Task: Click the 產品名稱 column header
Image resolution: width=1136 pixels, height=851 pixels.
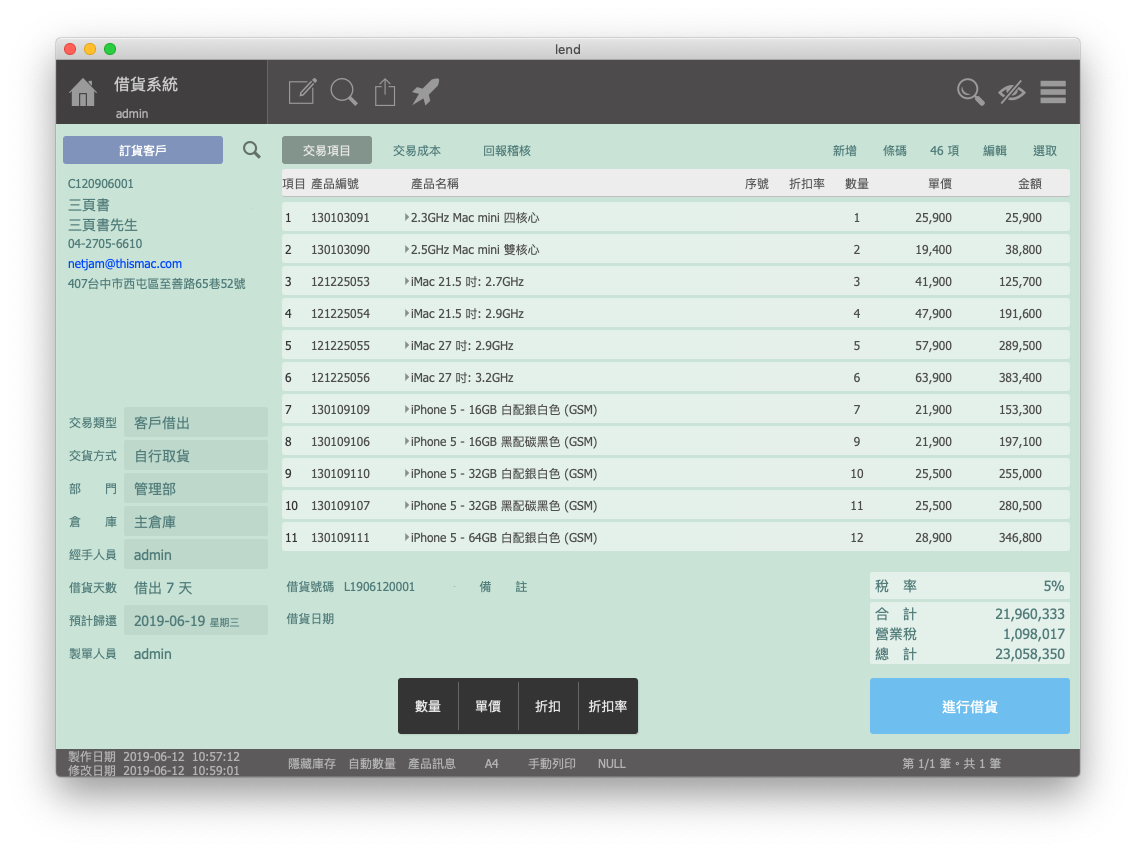Action: [435, 184]
